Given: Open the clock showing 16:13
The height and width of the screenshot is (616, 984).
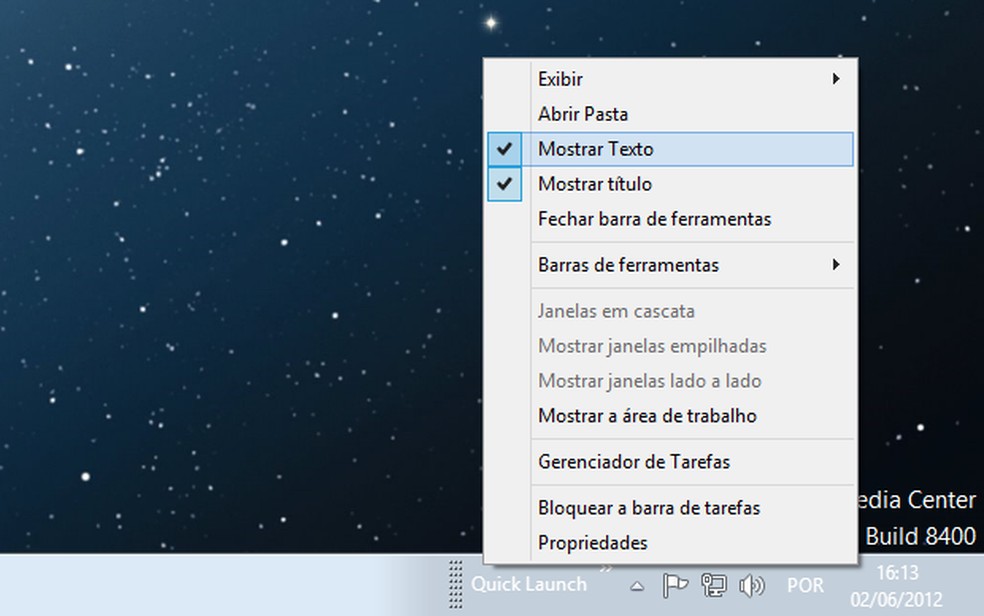Looking at the screenshot, I should (897, 585).
